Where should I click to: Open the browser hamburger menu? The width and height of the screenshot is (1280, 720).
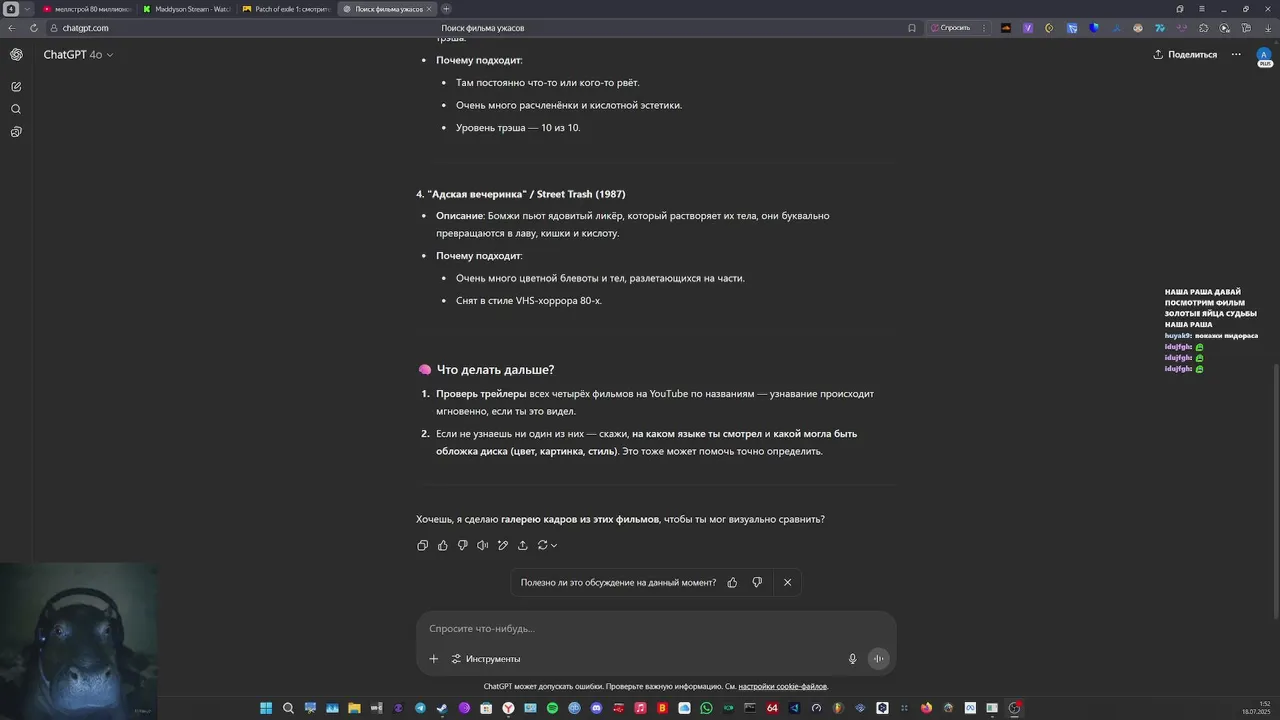pos(1202,9)
